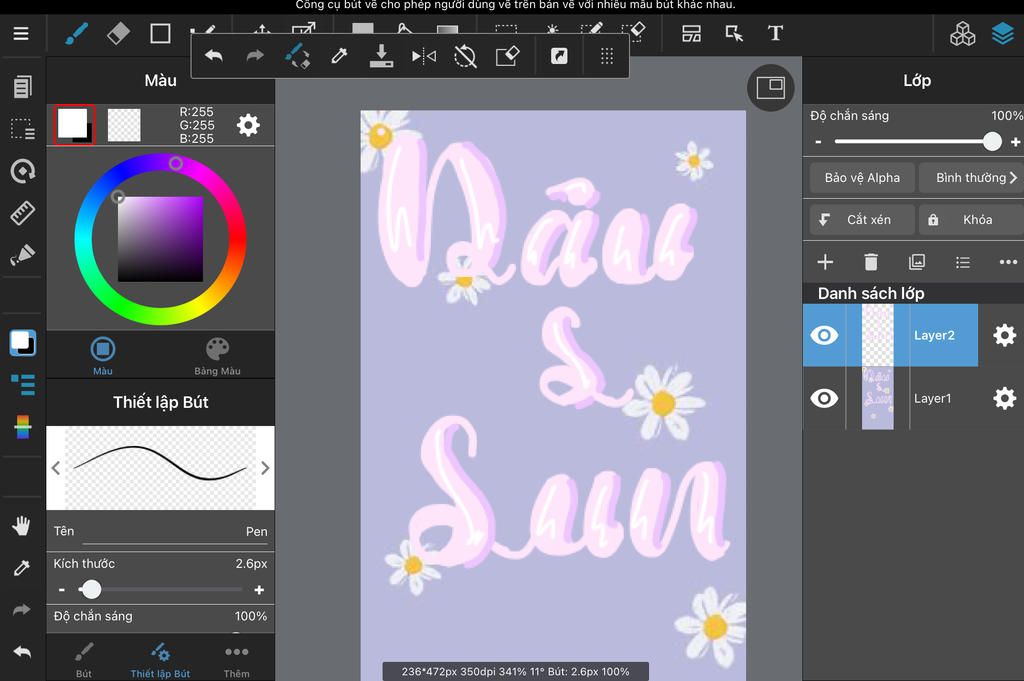Select the Text tool

(775, 33)
